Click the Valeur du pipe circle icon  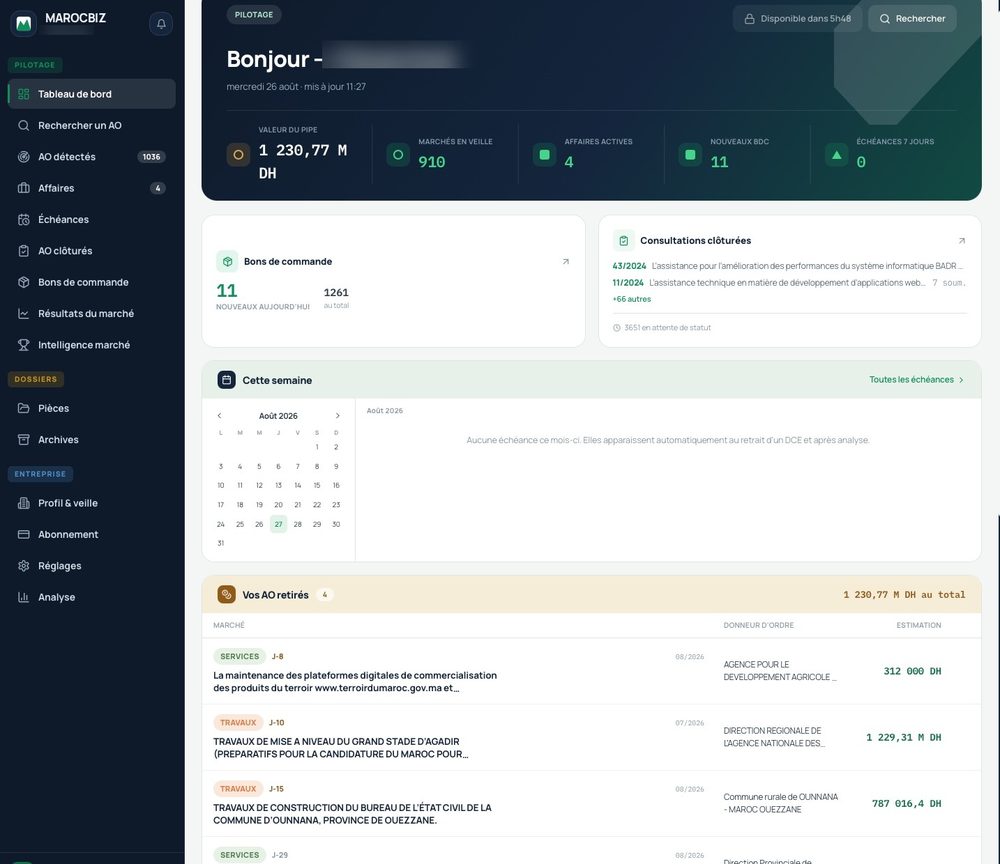click(x=238, y=154)
